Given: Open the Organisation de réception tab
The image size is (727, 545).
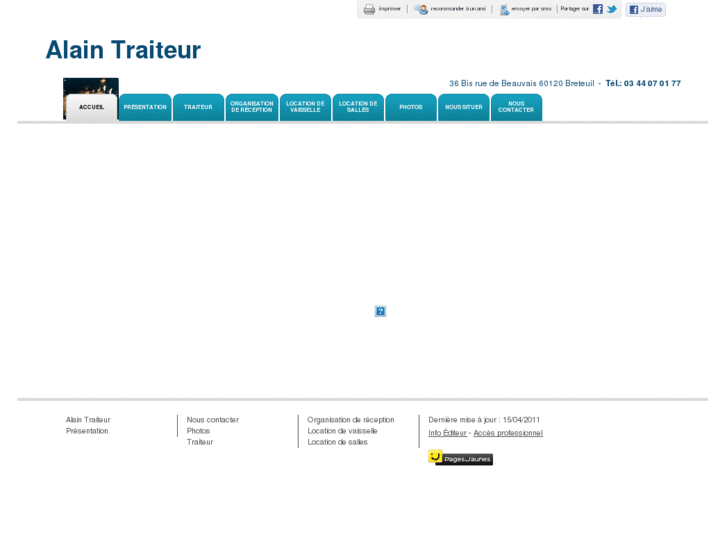Looking at the screenshot, I should click(x=252, y=107).
